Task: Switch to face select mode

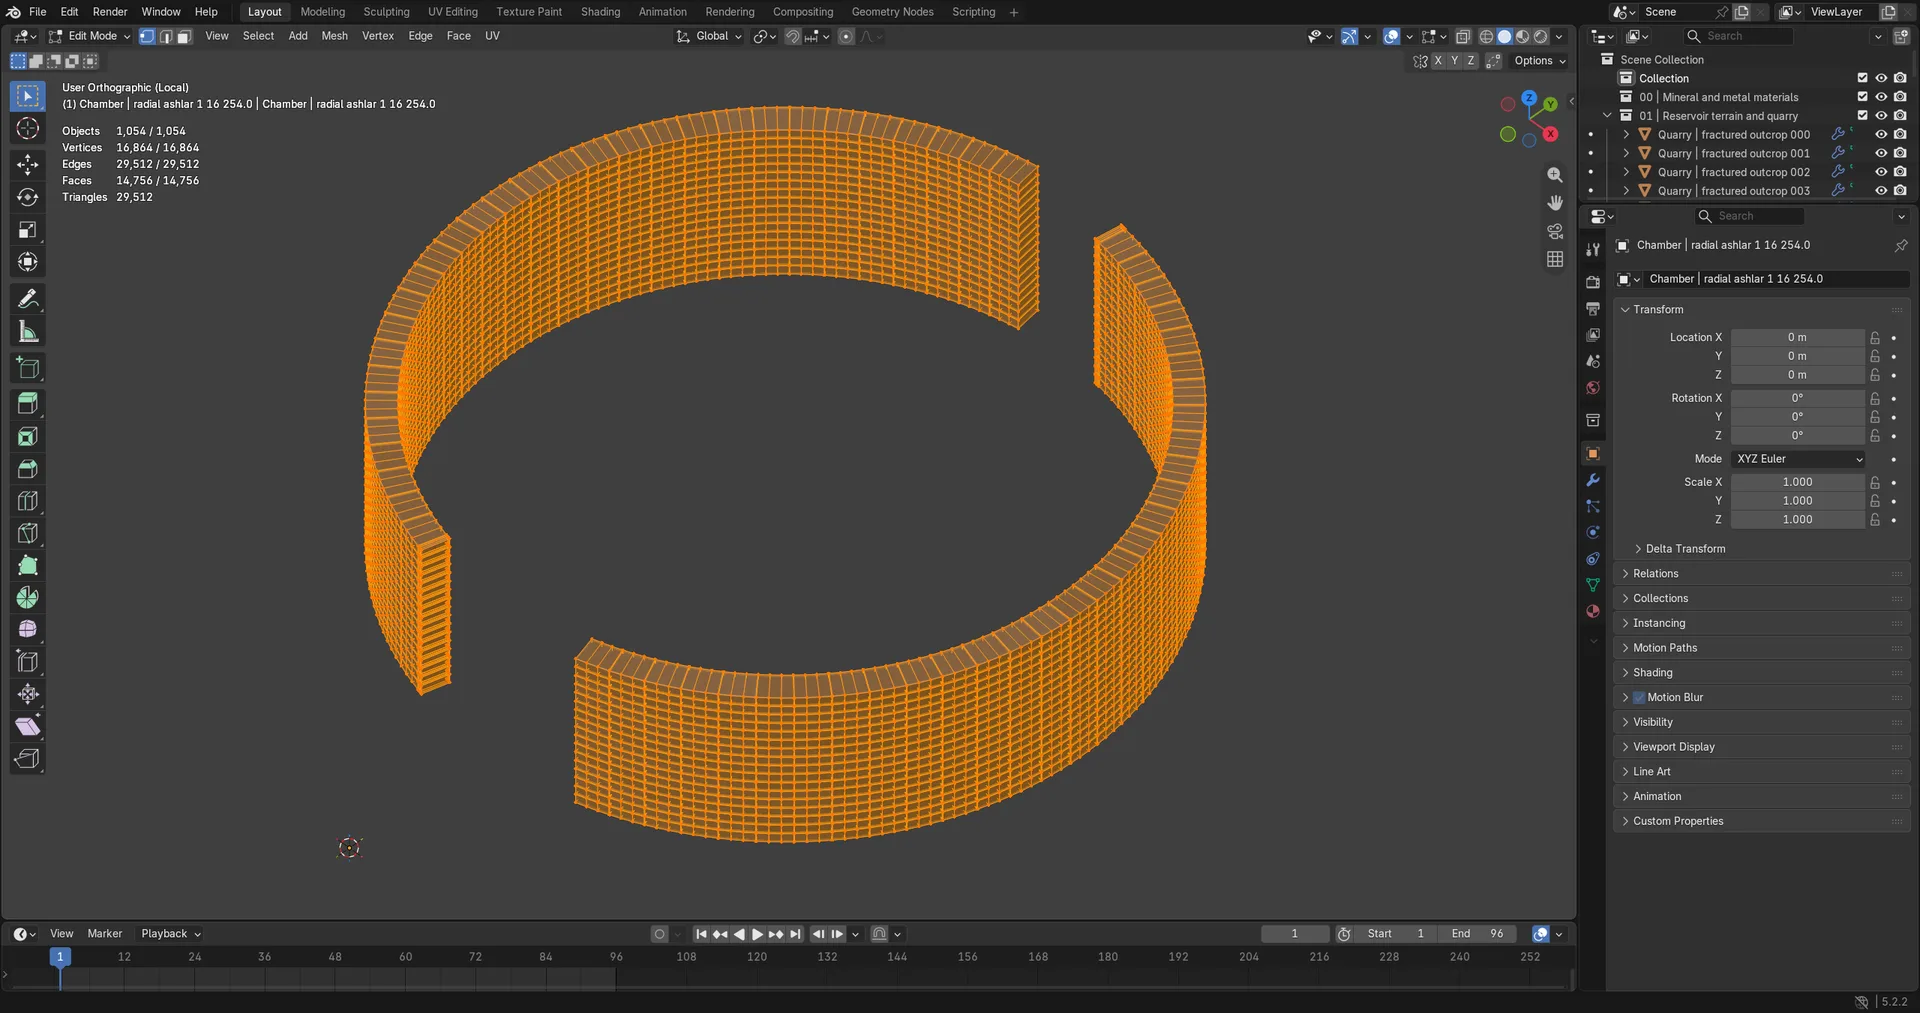Action: click(x=184, y=36)
